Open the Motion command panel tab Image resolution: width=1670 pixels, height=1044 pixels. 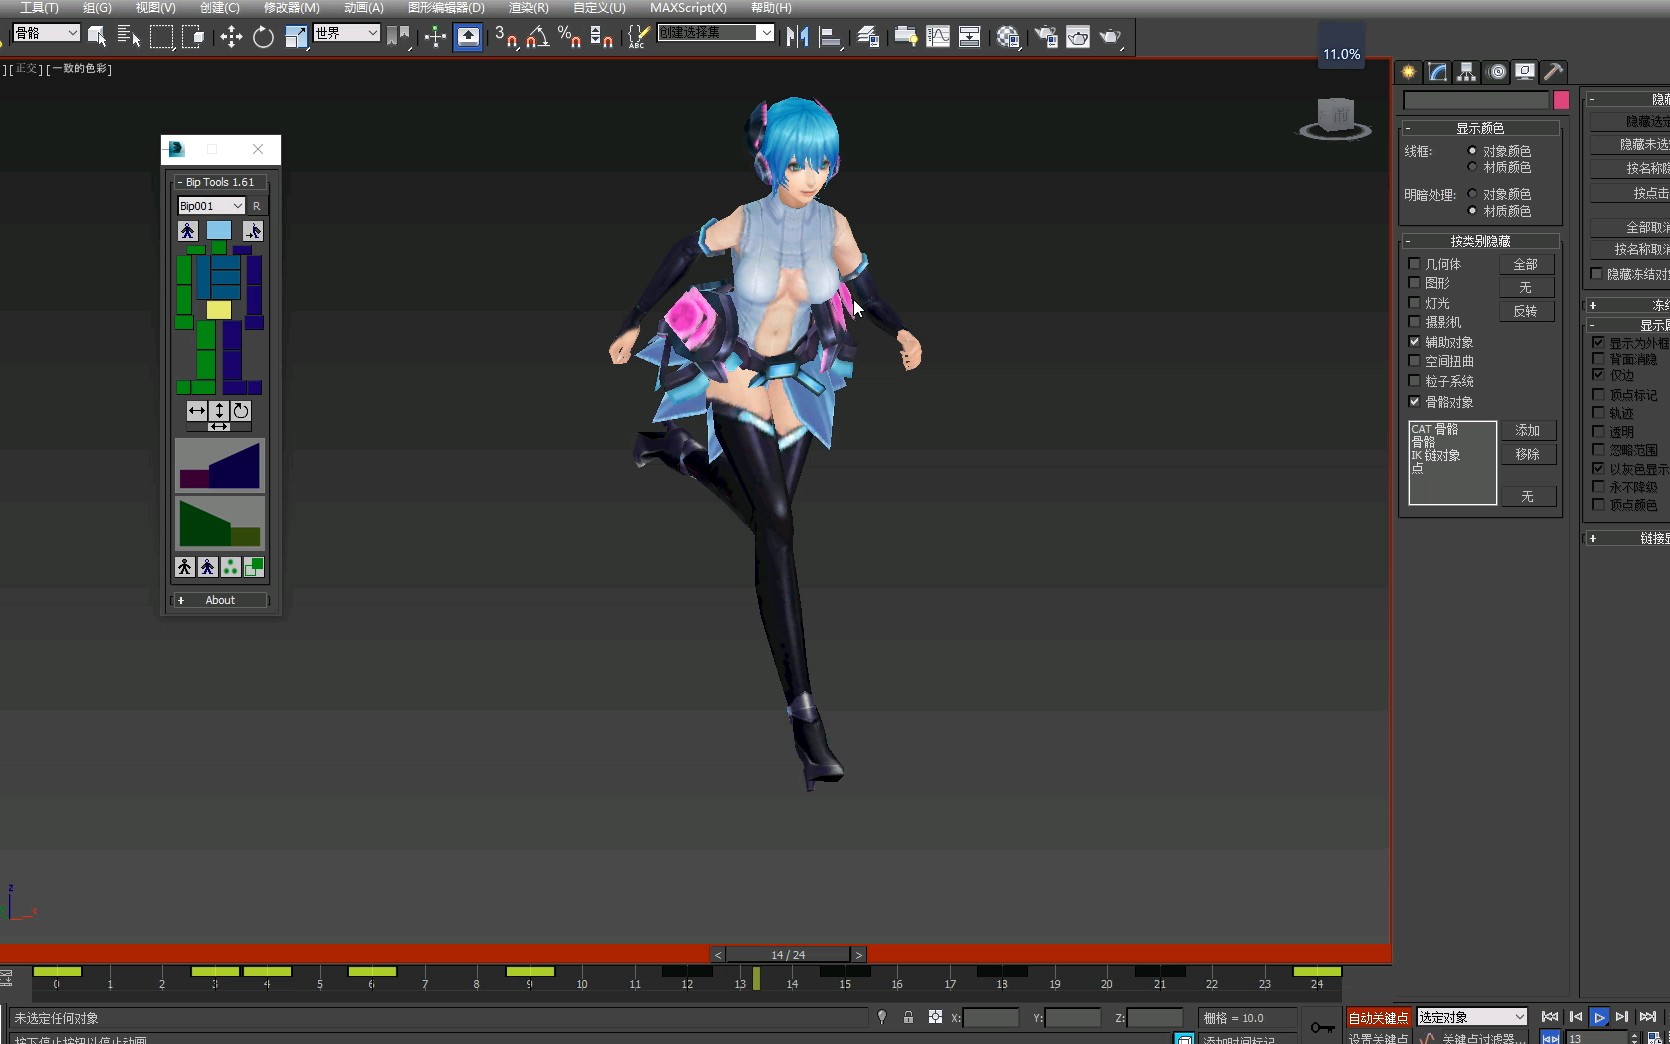pyautogui.click(x=1496, y=72)
